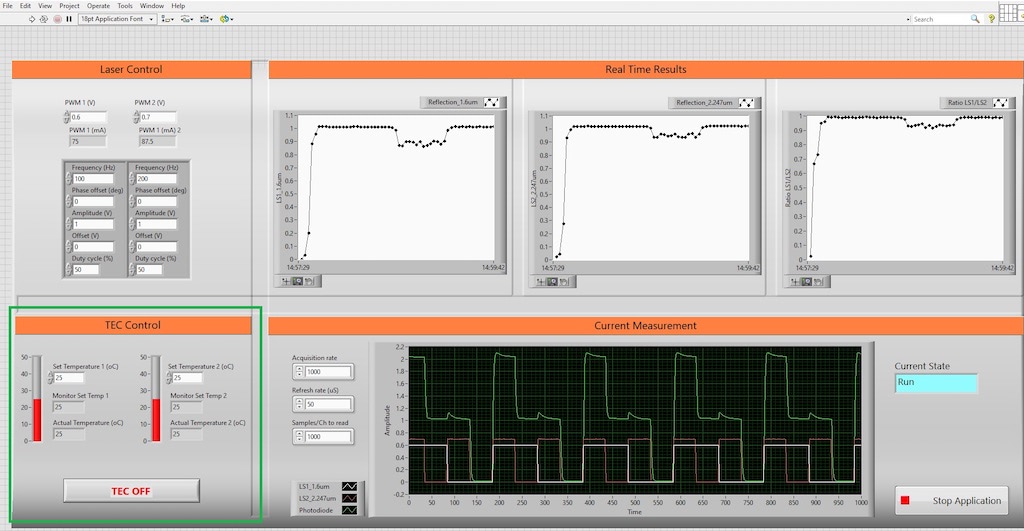Open the Operate menu
1024x531 pixels.
click(98, 6)
